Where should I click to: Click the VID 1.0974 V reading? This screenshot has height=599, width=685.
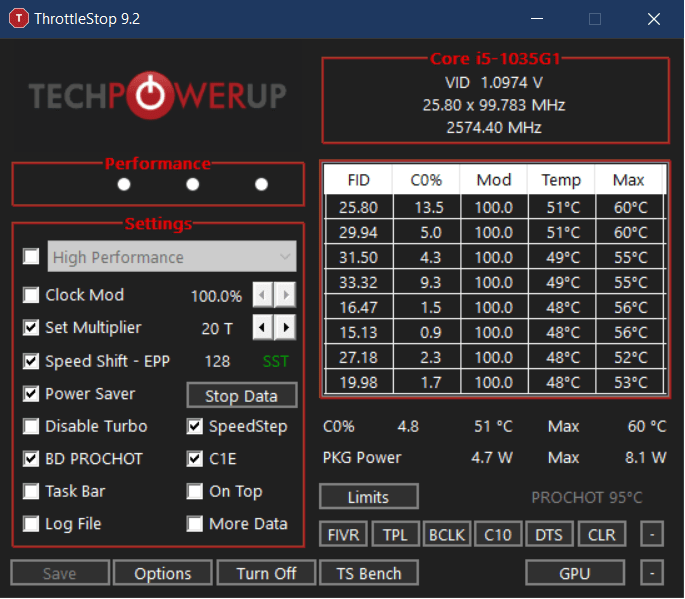[x=494, y=82]
